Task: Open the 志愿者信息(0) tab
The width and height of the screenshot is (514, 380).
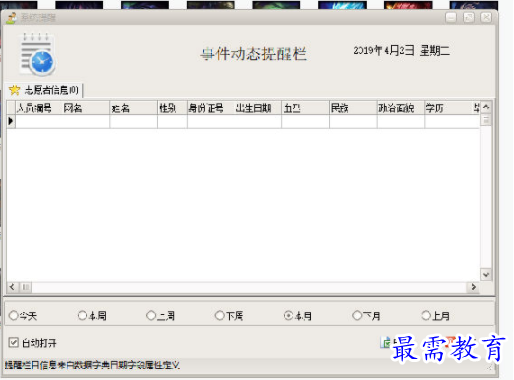Action: point(44,90)
